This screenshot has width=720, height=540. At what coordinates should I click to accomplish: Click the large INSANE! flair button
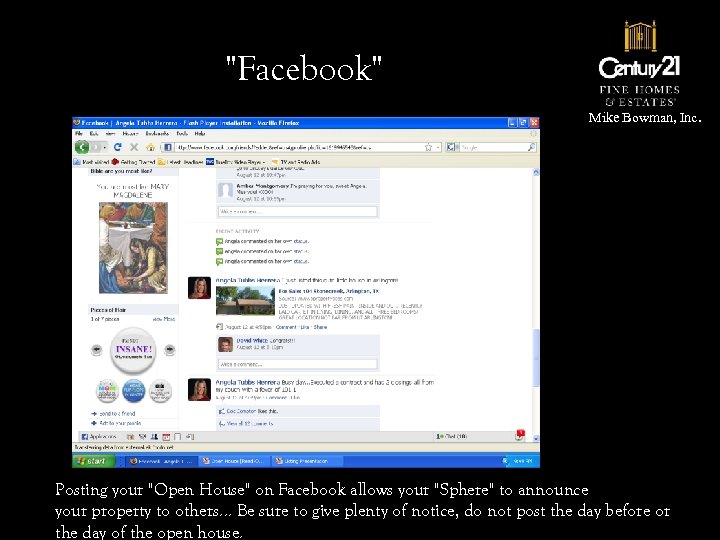point(133,350)
